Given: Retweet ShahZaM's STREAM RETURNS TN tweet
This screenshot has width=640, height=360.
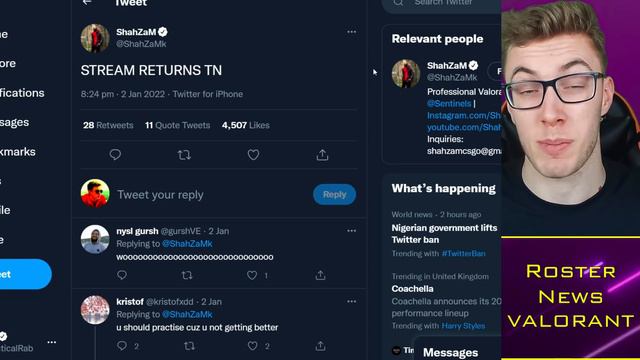Looking at the screenshot, I should (x=184, y=155).
